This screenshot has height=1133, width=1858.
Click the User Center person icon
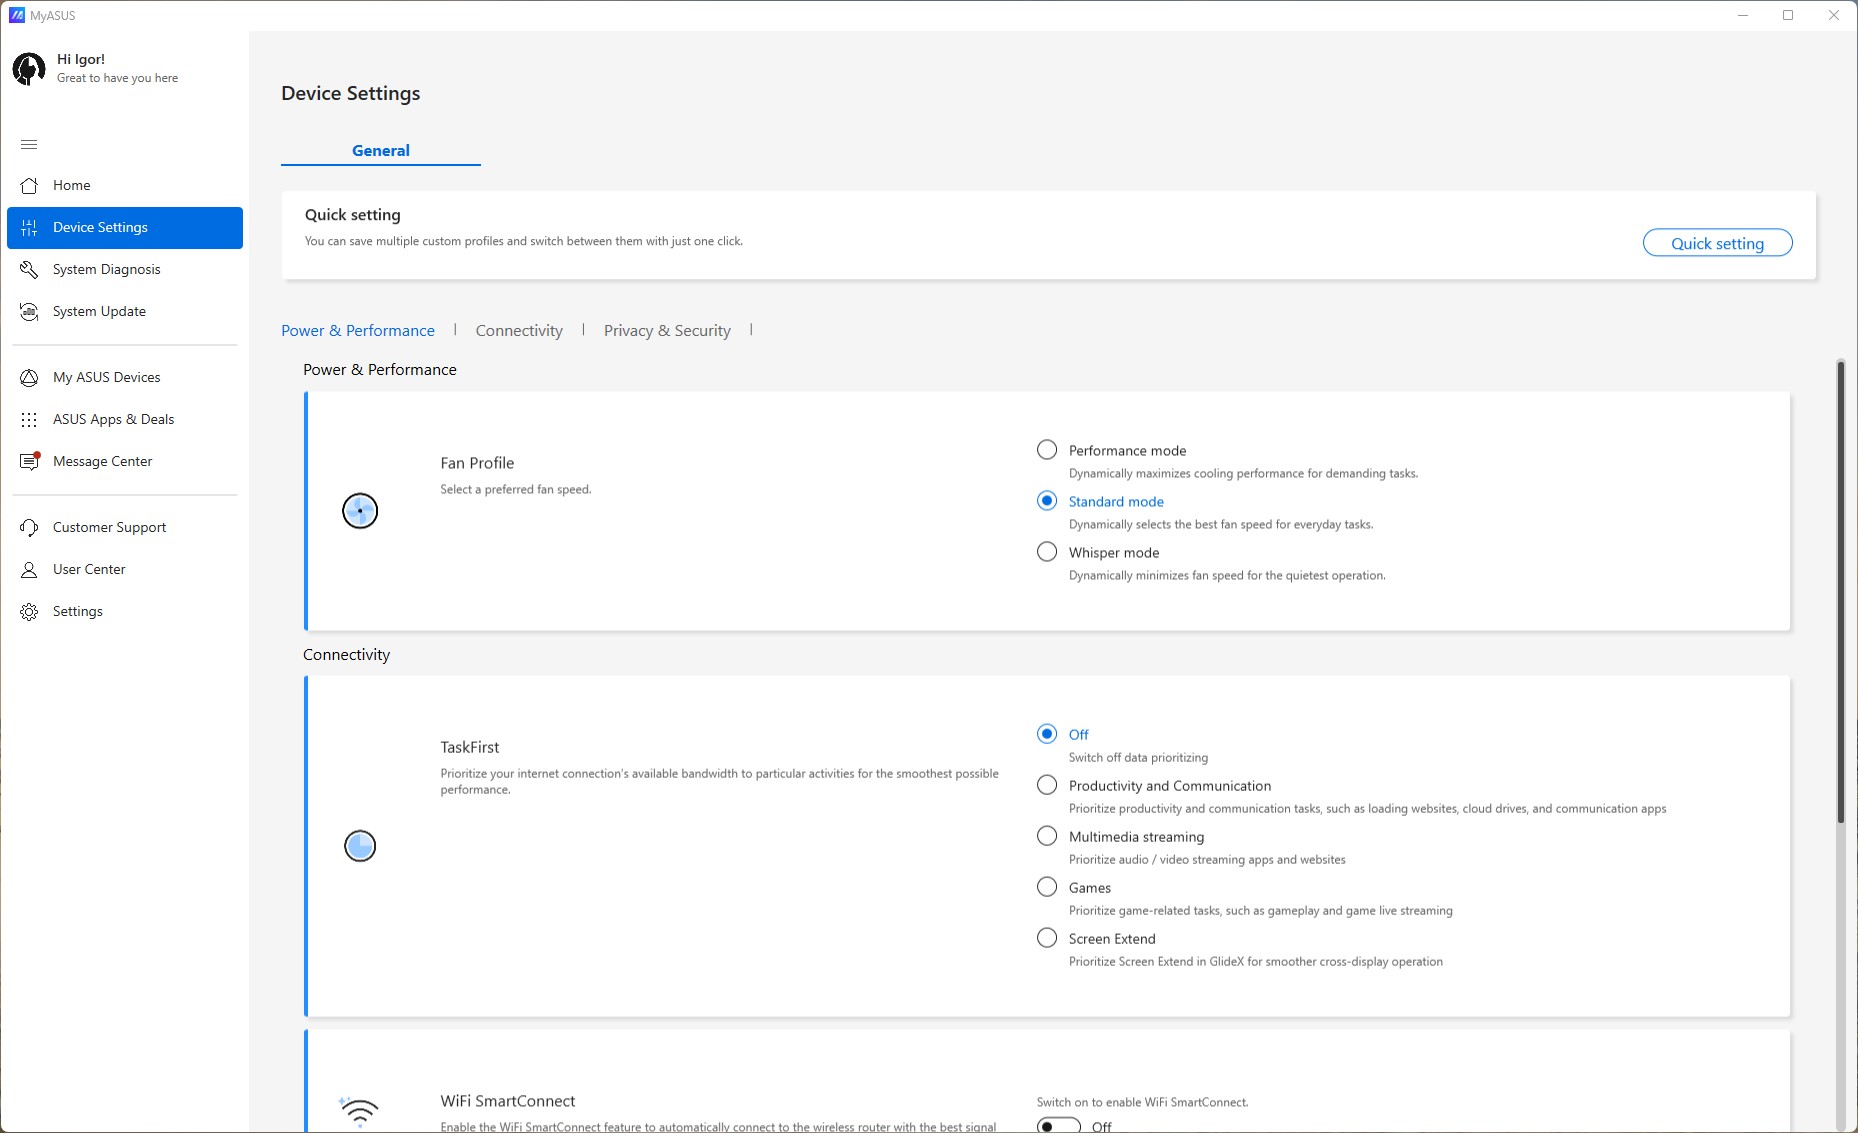[29, 570]
